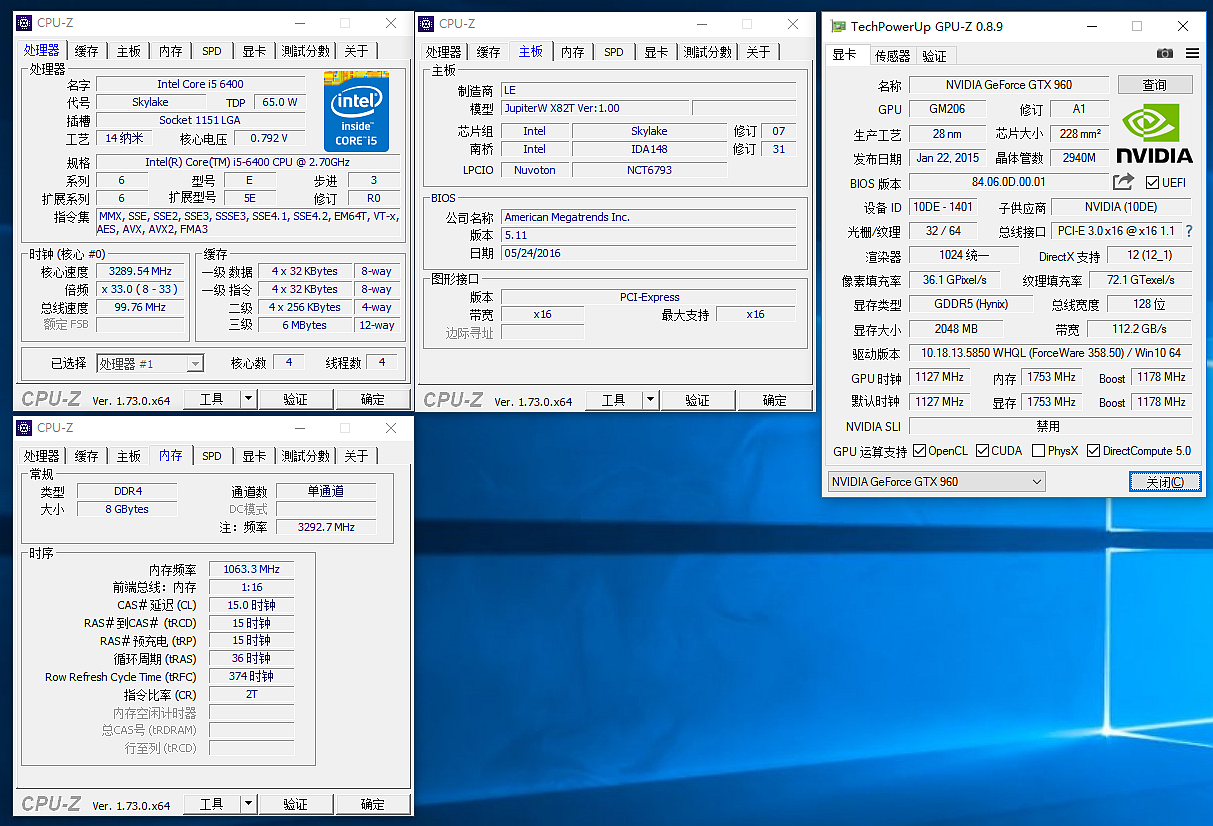Click the GPU name field NVIDIA GeForce GTX 960

click(1009, 85)
